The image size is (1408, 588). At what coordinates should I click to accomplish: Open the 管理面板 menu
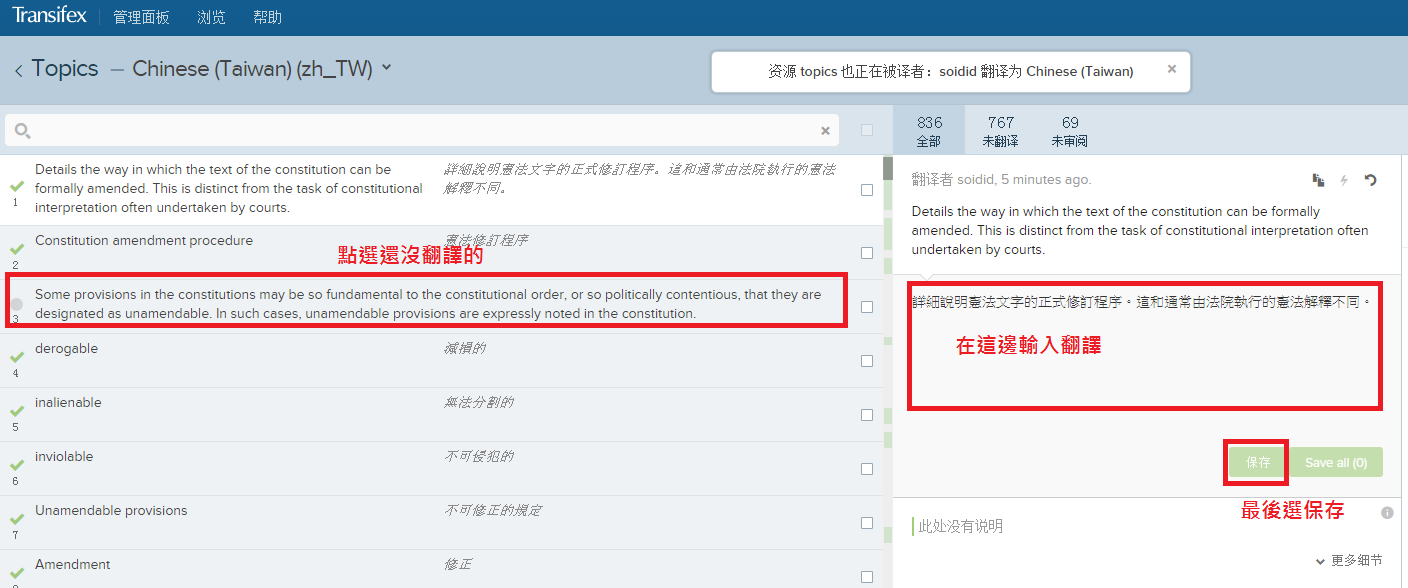tap(141, 17)
